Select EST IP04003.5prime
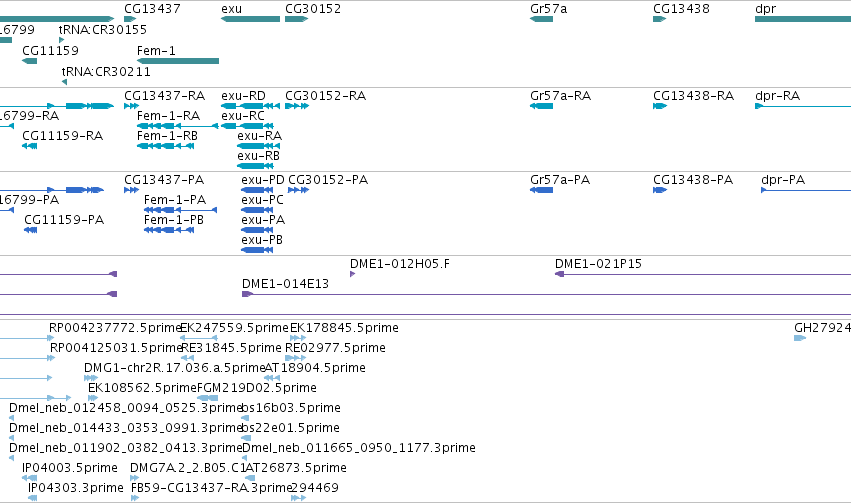This screenshot has height=503, width=851. [x=69, y=469]
